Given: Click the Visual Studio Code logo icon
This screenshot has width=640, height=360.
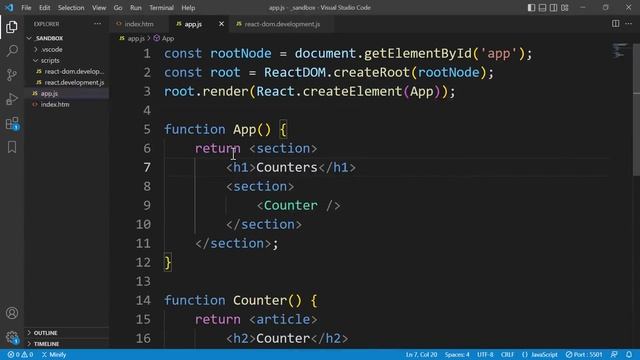Looking at the screenshot, I should tap(9, 7).
